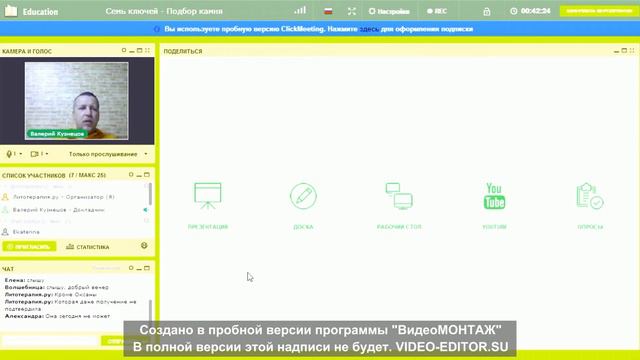Image resolution: width=640 pixels, height=360 pixels.
Task: Click the room title Семь ключей - Подбор камня
Action: [164, 11]
